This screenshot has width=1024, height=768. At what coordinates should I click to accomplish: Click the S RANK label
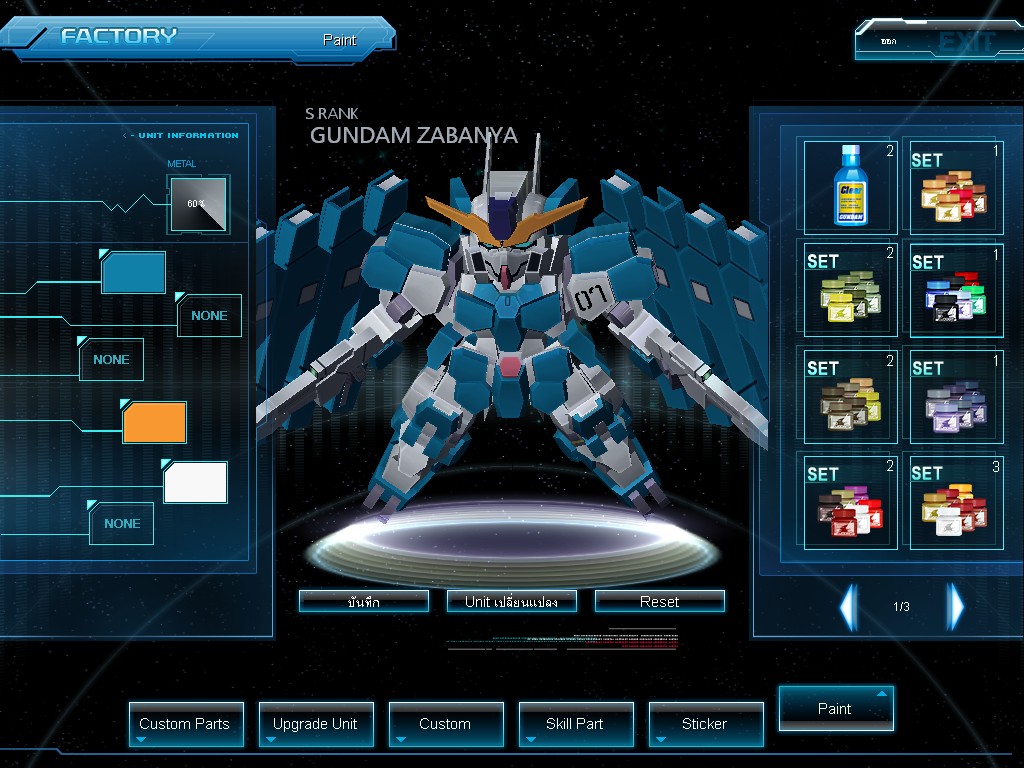332,114
